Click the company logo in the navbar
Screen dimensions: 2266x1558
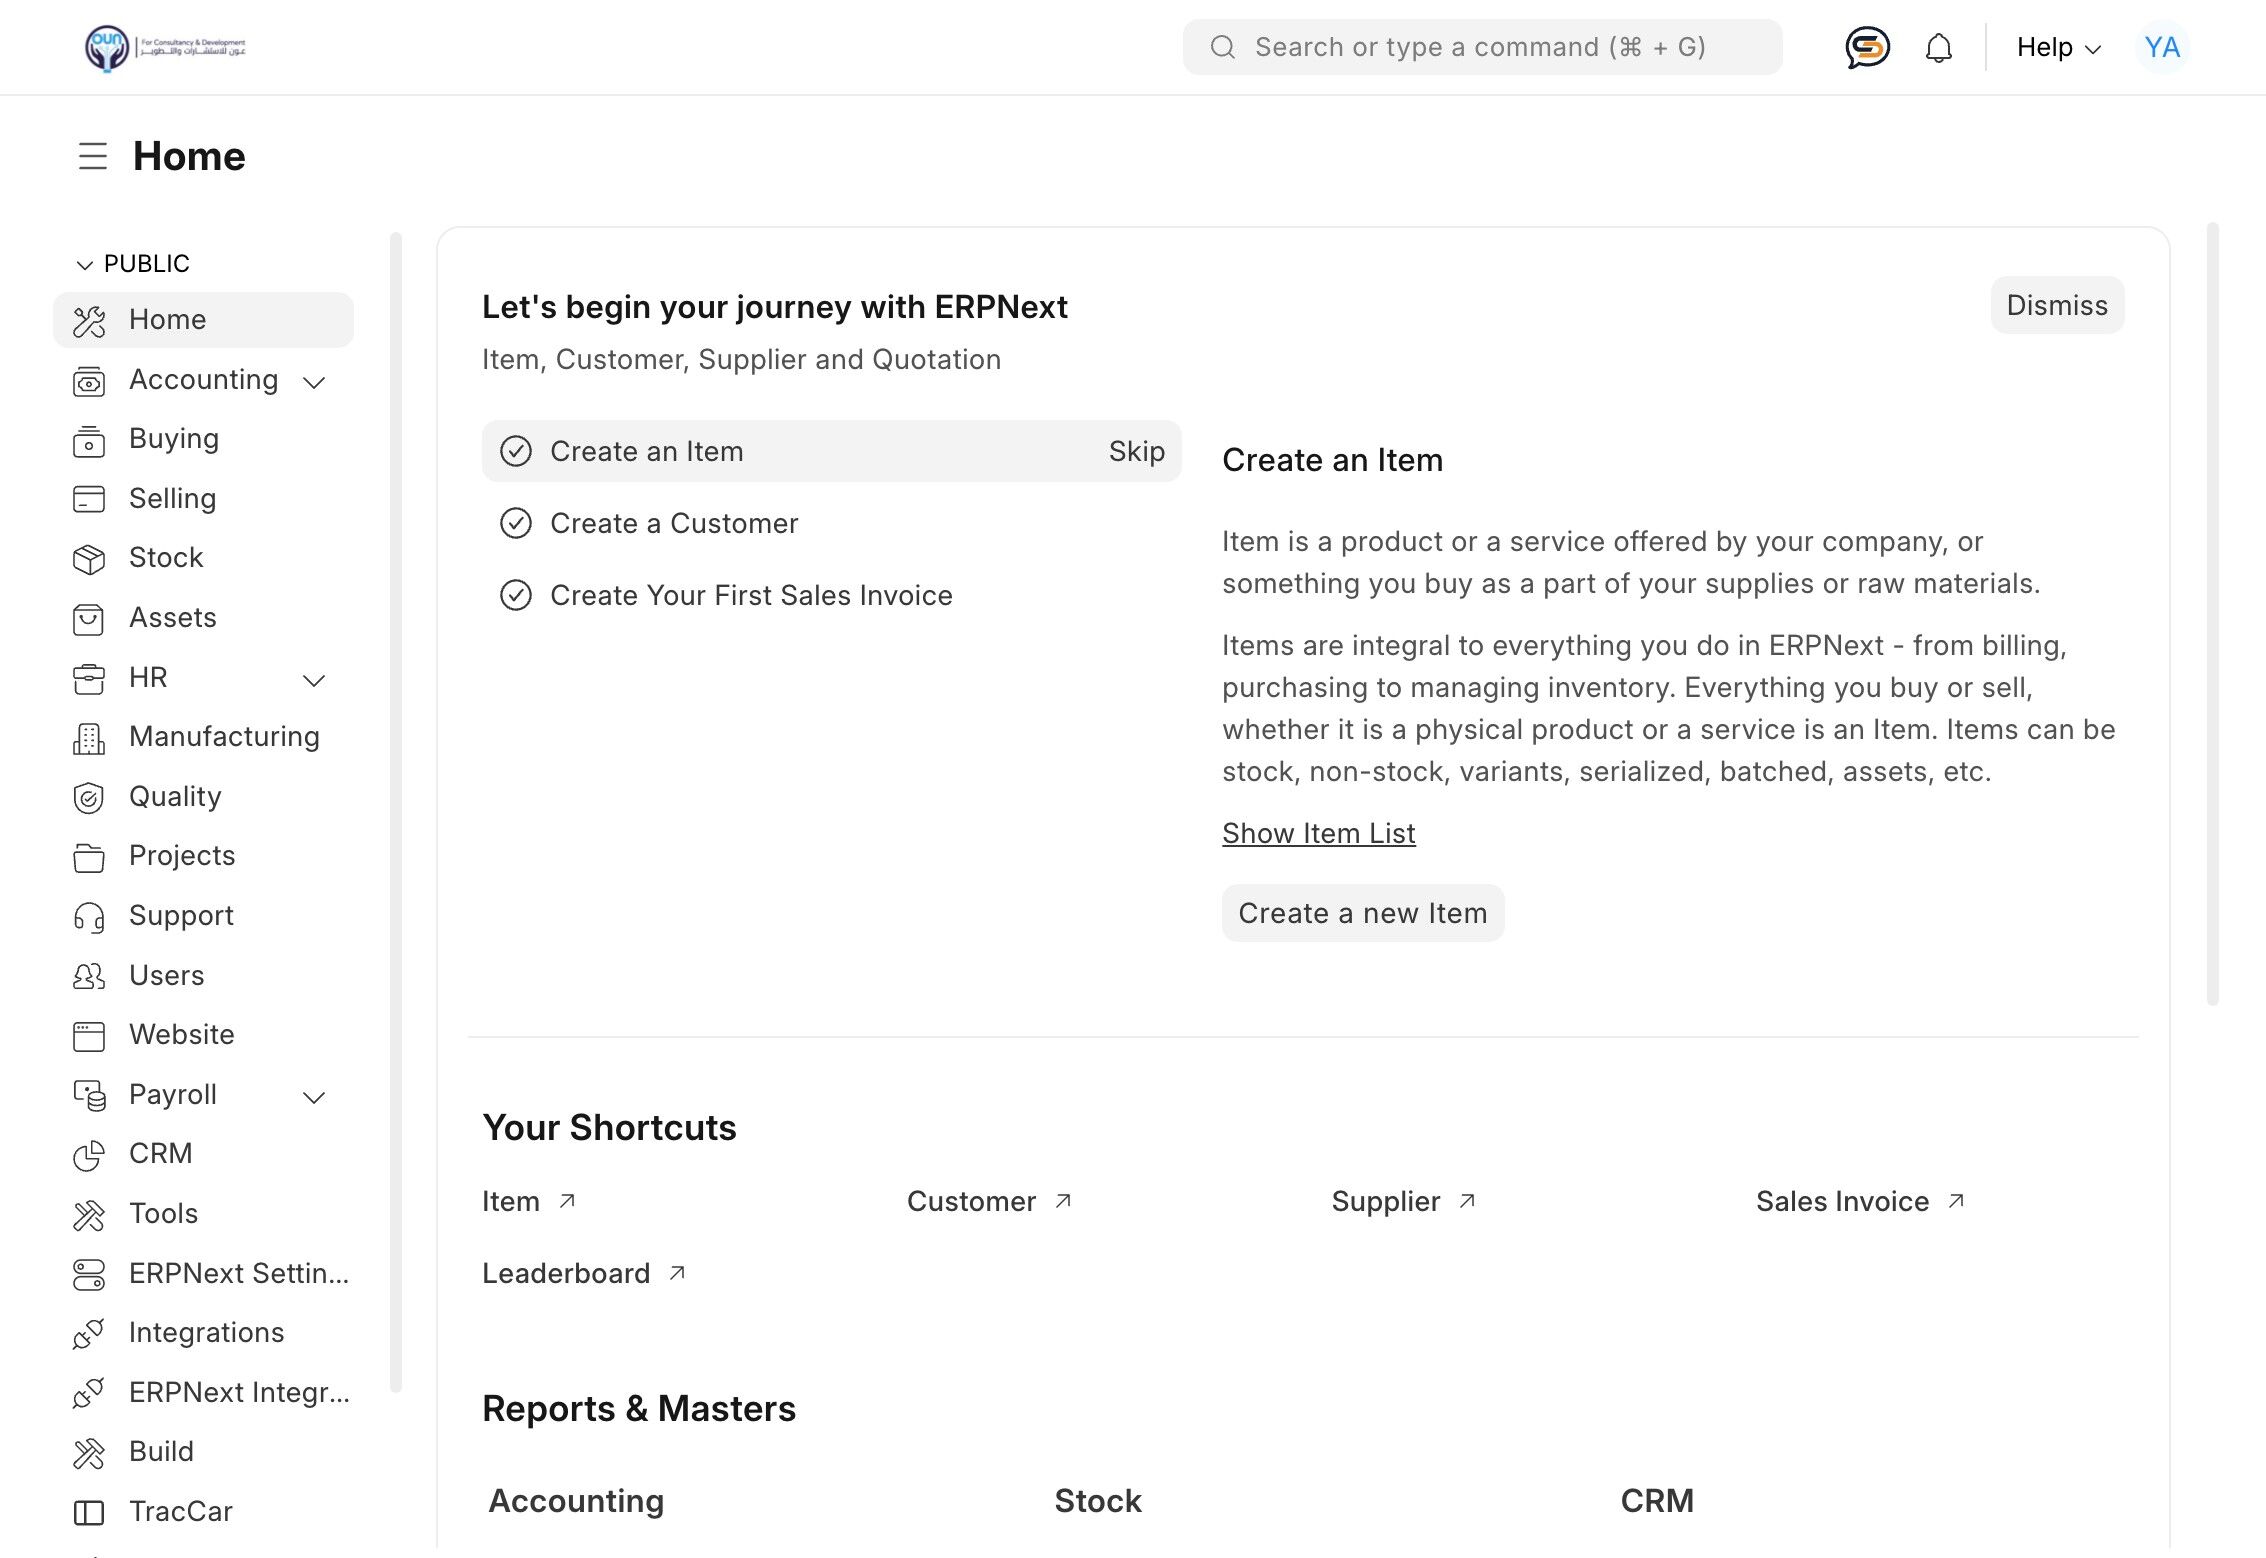pos(165,47)
